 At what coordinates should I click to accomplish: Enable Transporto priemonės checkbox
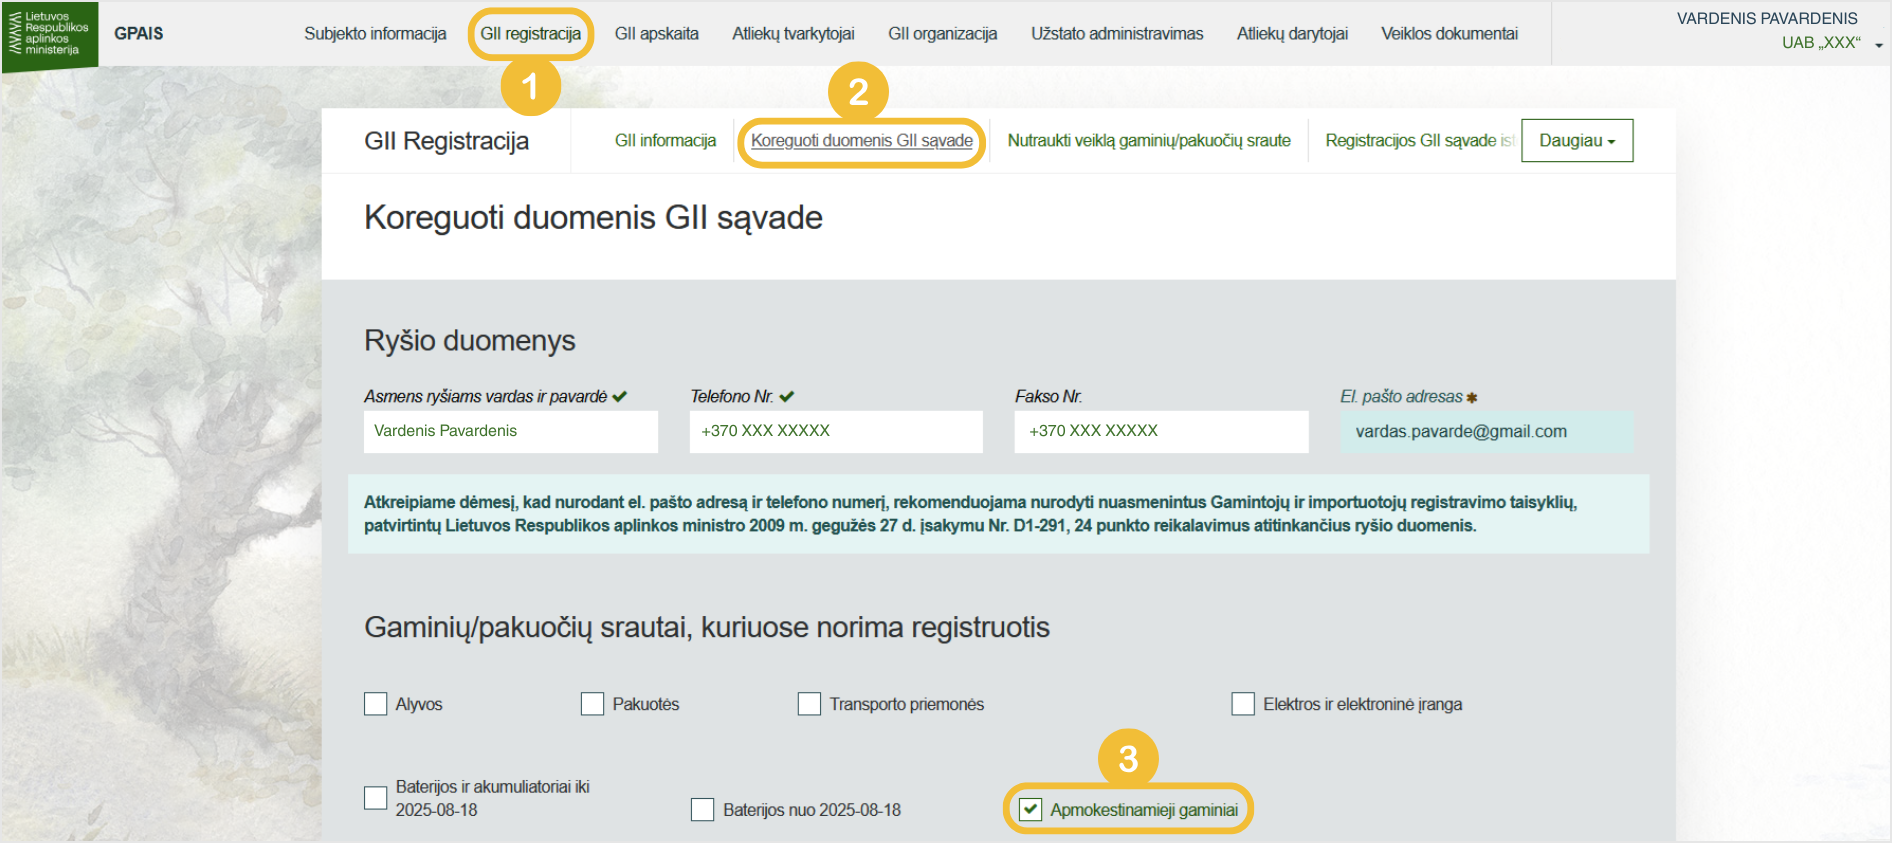[809, 704]
